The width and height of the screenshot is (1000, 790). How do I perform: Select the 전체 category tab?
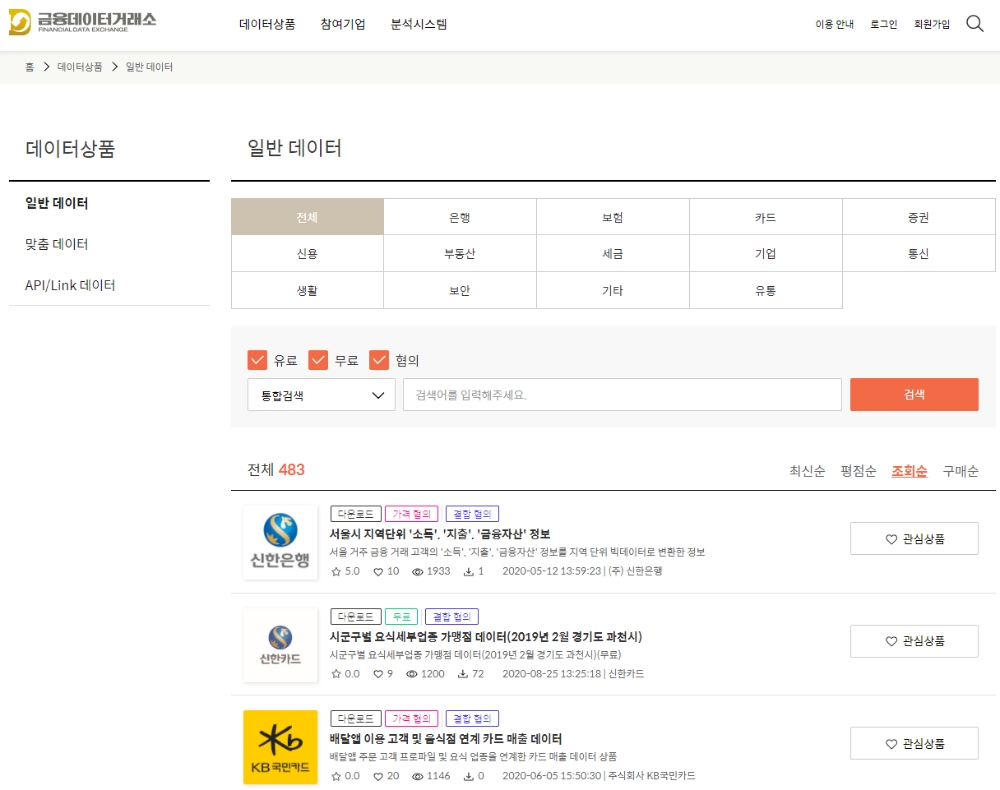pyautogui.click(x=307, y=217)
